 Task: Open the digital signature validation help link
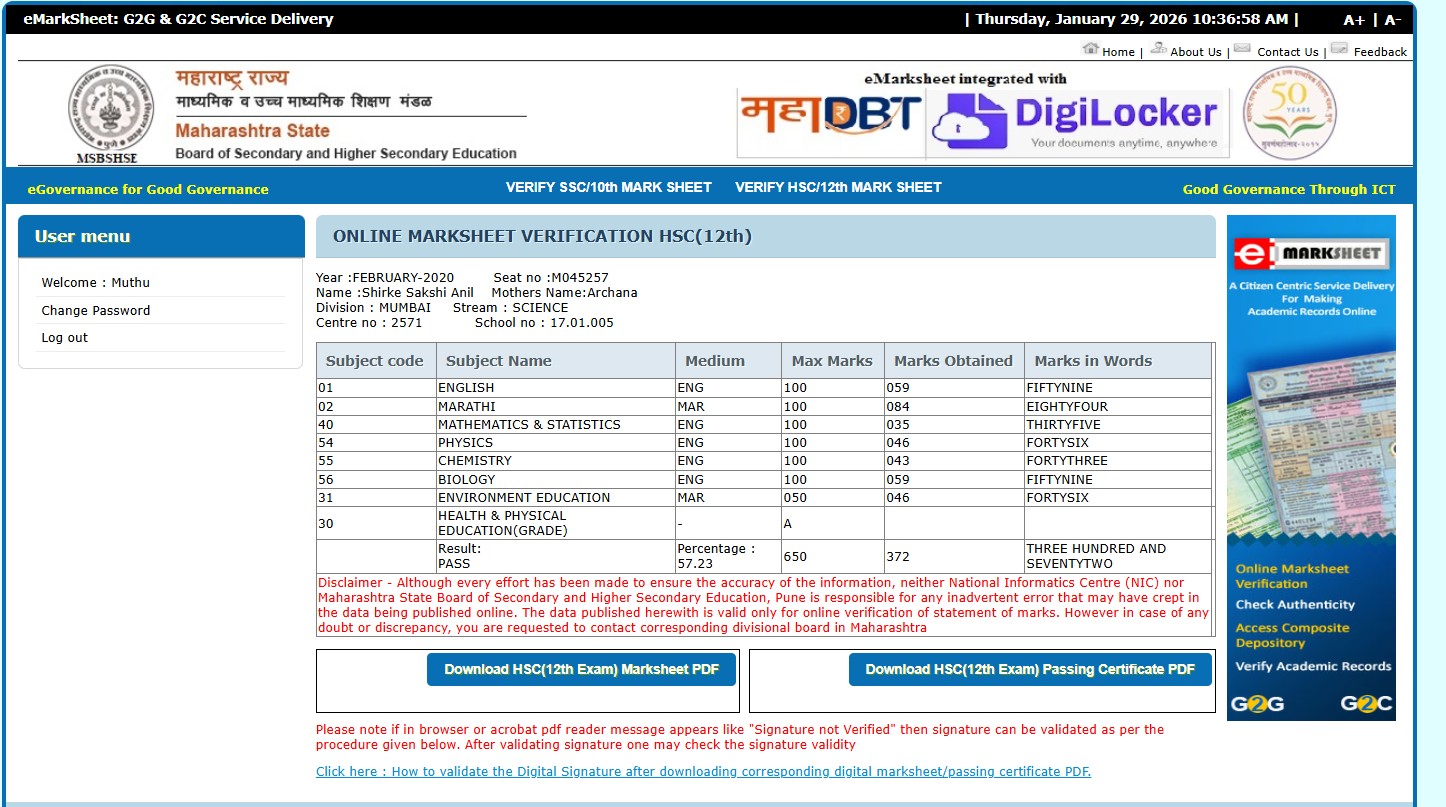(x=703, y=771)
